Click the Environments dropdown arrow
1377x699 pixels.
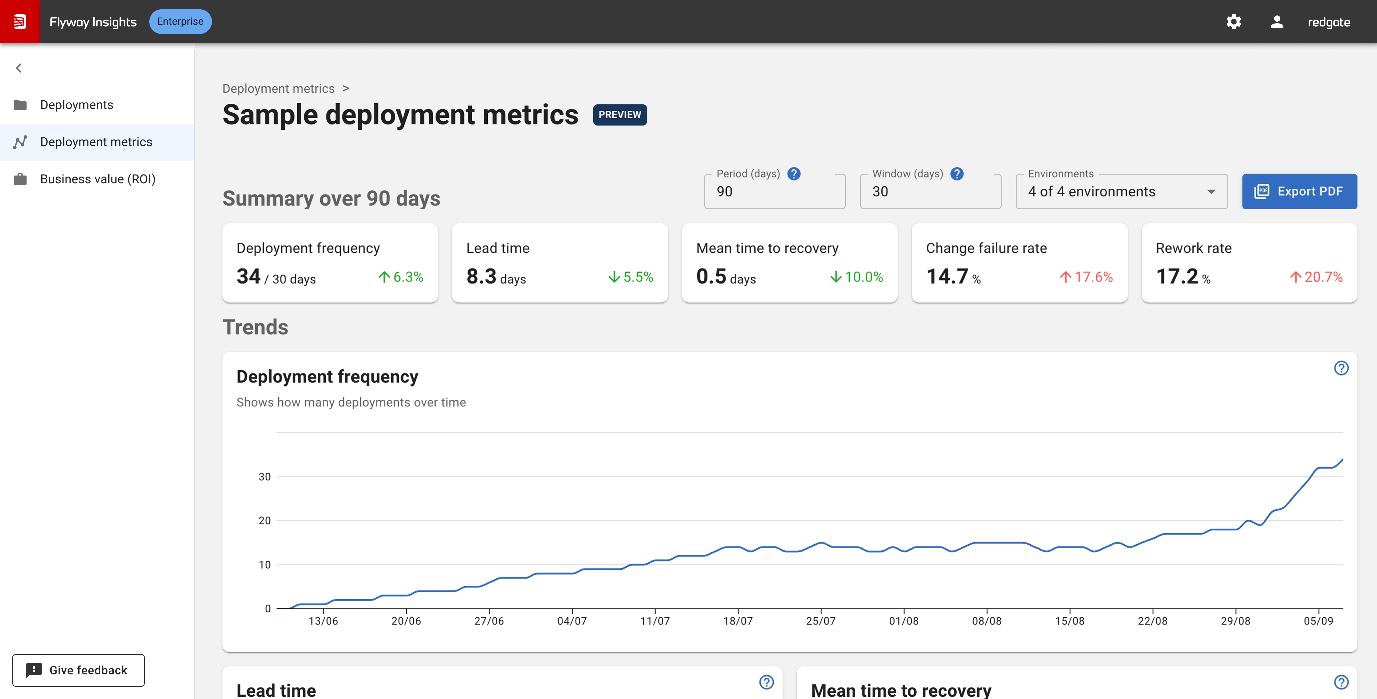click(x=1211, y=192)
